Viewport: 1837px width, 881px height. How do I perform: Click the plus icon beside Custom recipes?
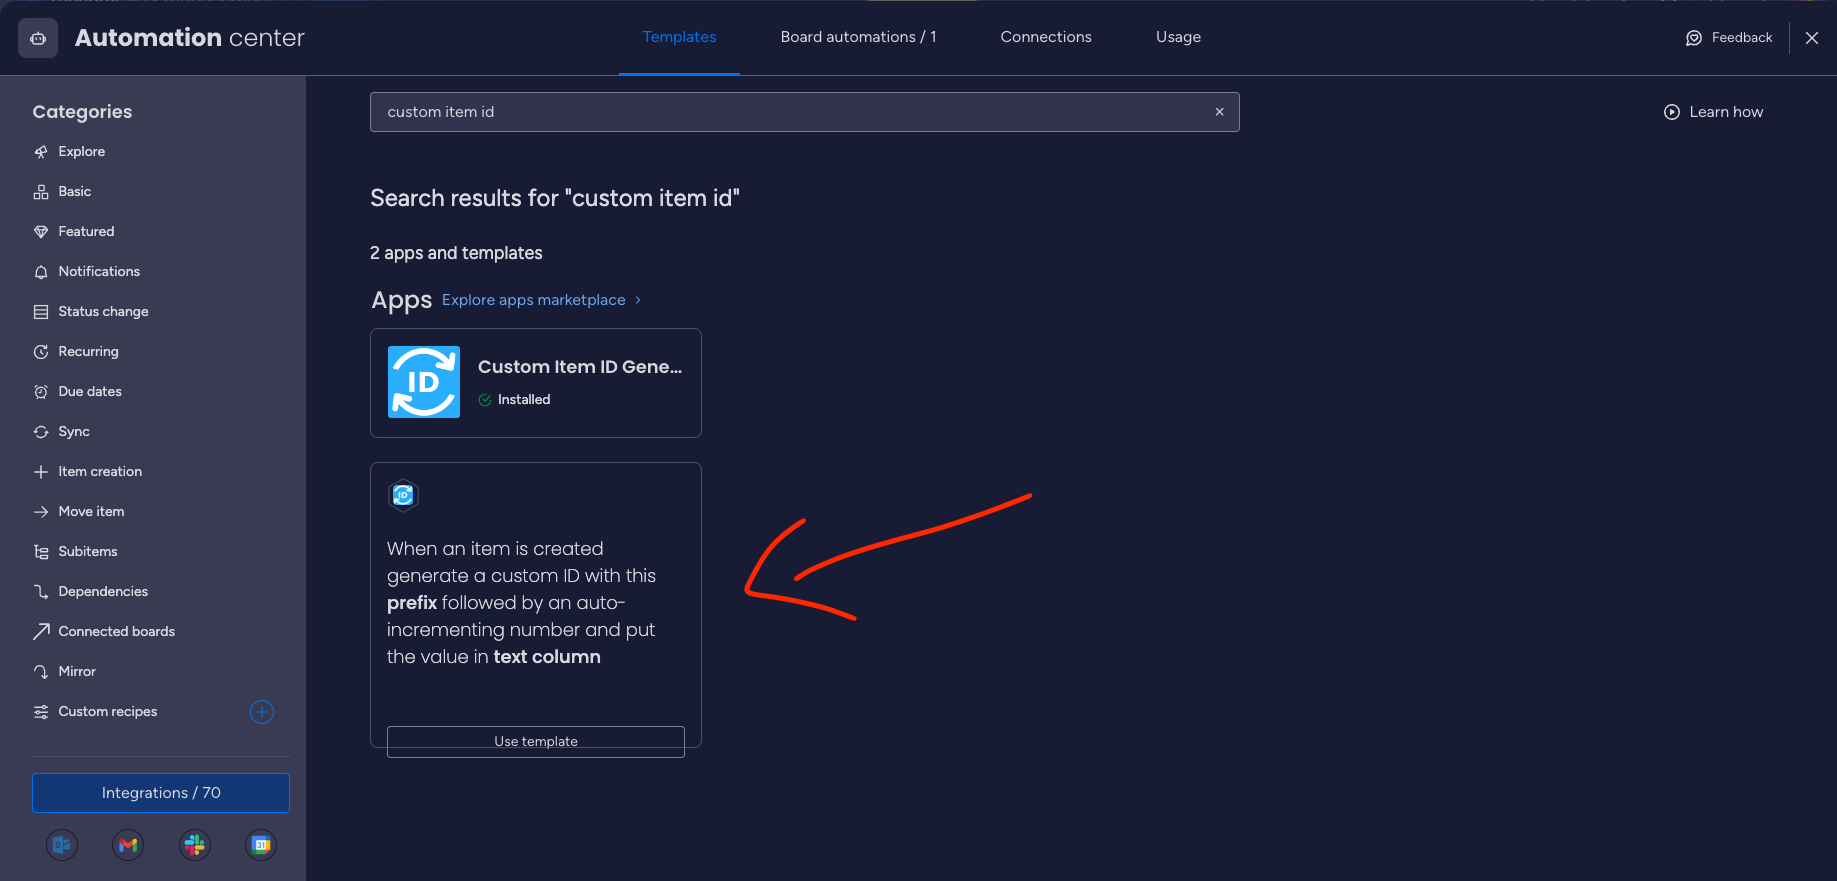tap(262, 712)
